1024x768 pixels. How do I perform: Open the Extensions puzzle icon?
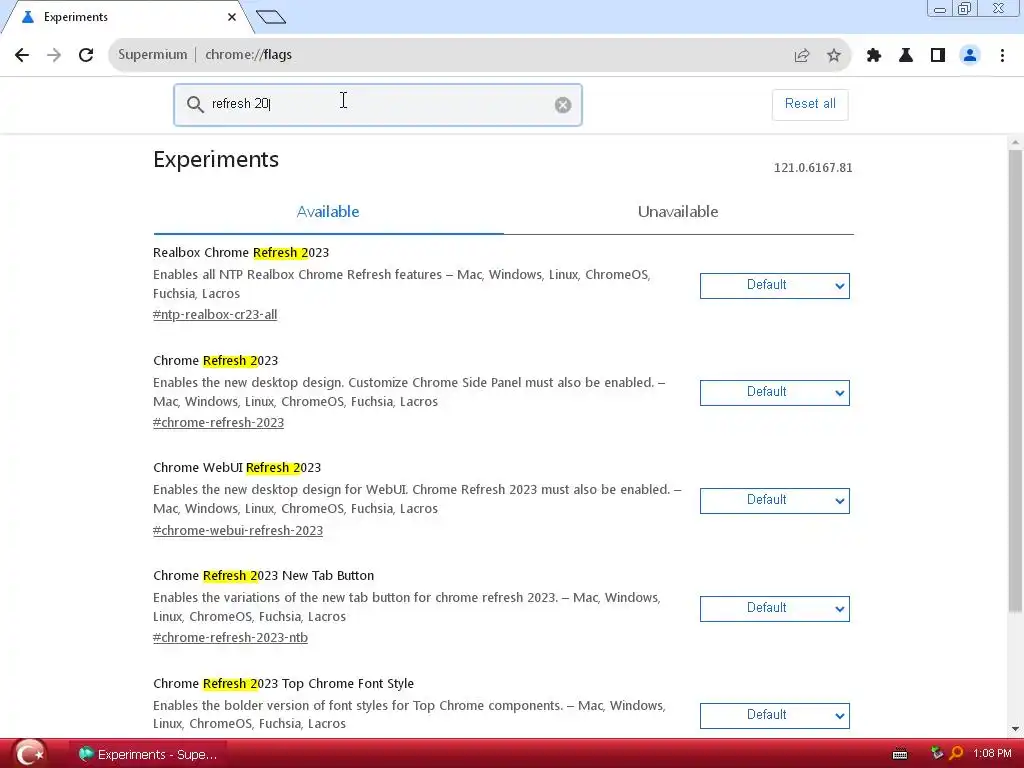coord(874,56)
